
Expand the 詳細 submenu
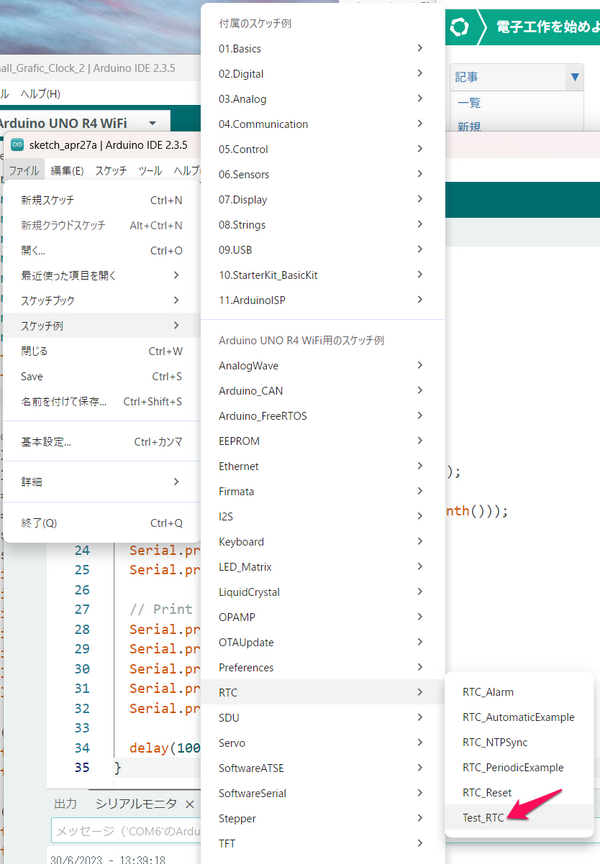(x=101, y=482)
